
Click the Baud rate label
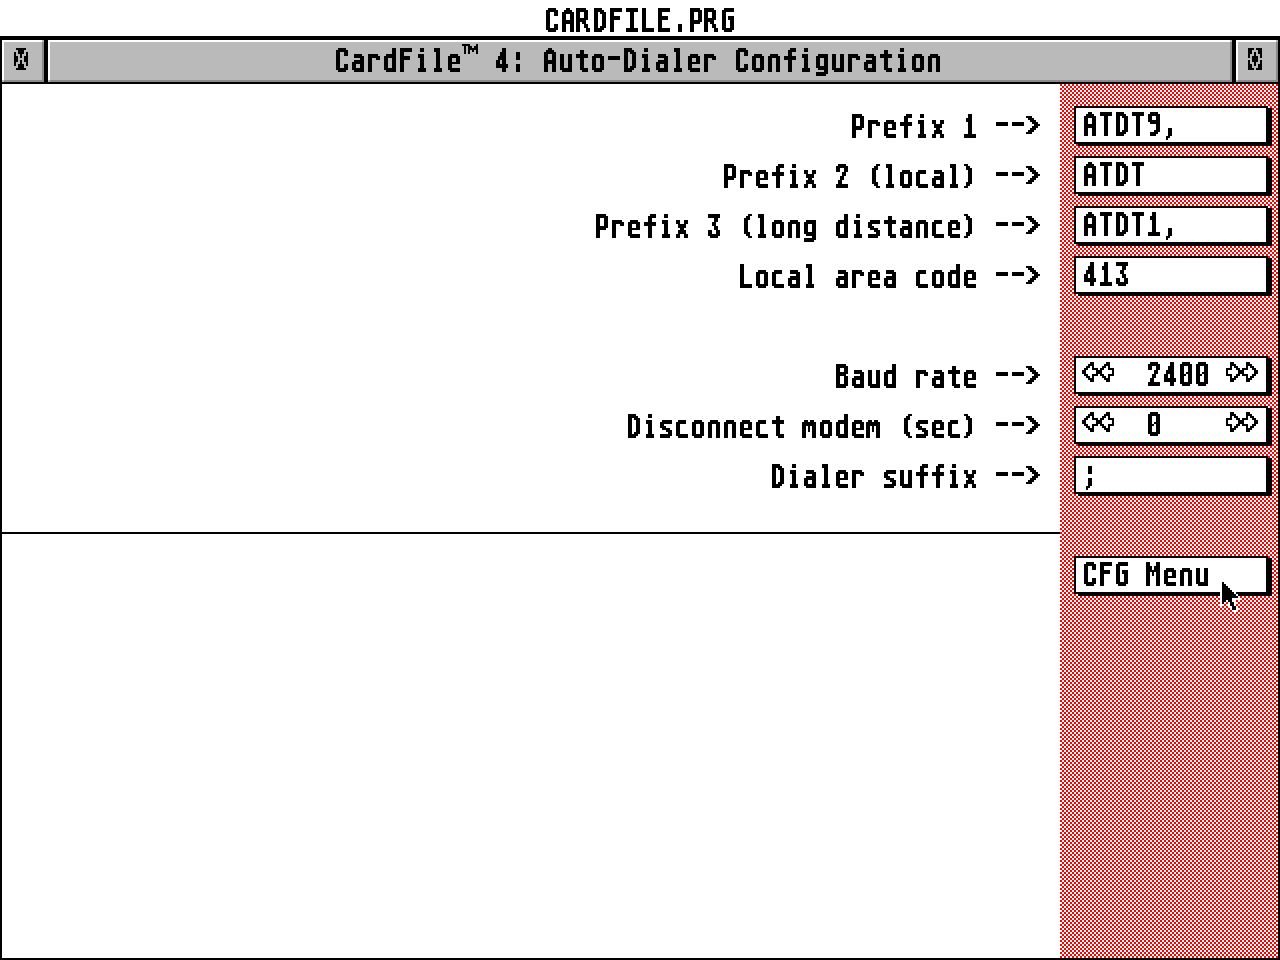[906, 376]
